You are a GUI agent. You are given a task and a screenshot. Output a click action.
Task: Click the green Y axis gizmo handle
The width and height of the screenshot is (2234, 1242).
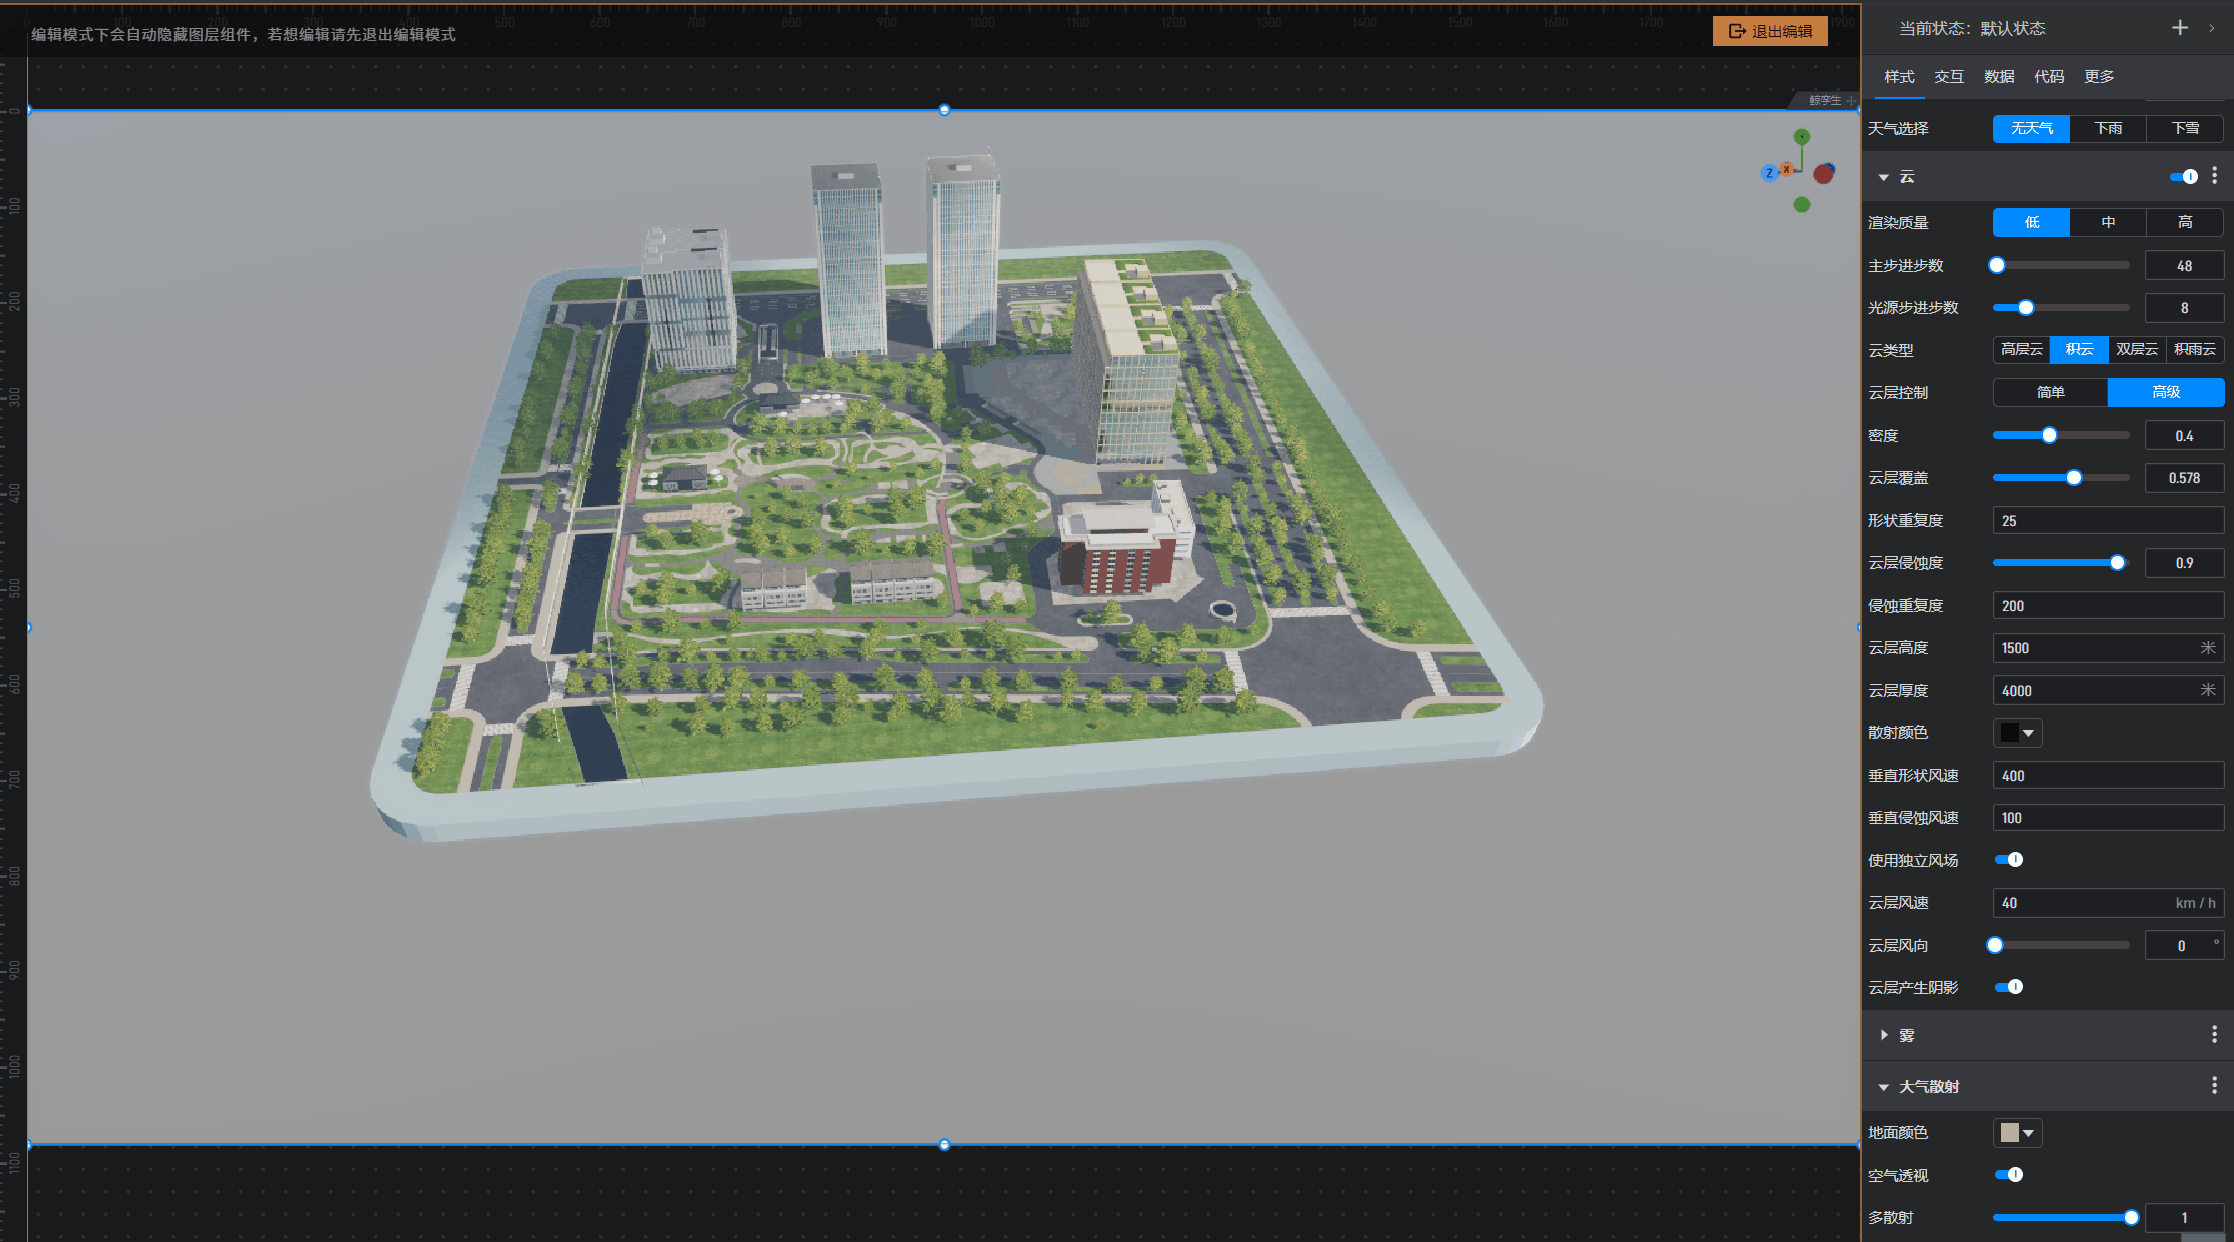tap(1801, 137)
